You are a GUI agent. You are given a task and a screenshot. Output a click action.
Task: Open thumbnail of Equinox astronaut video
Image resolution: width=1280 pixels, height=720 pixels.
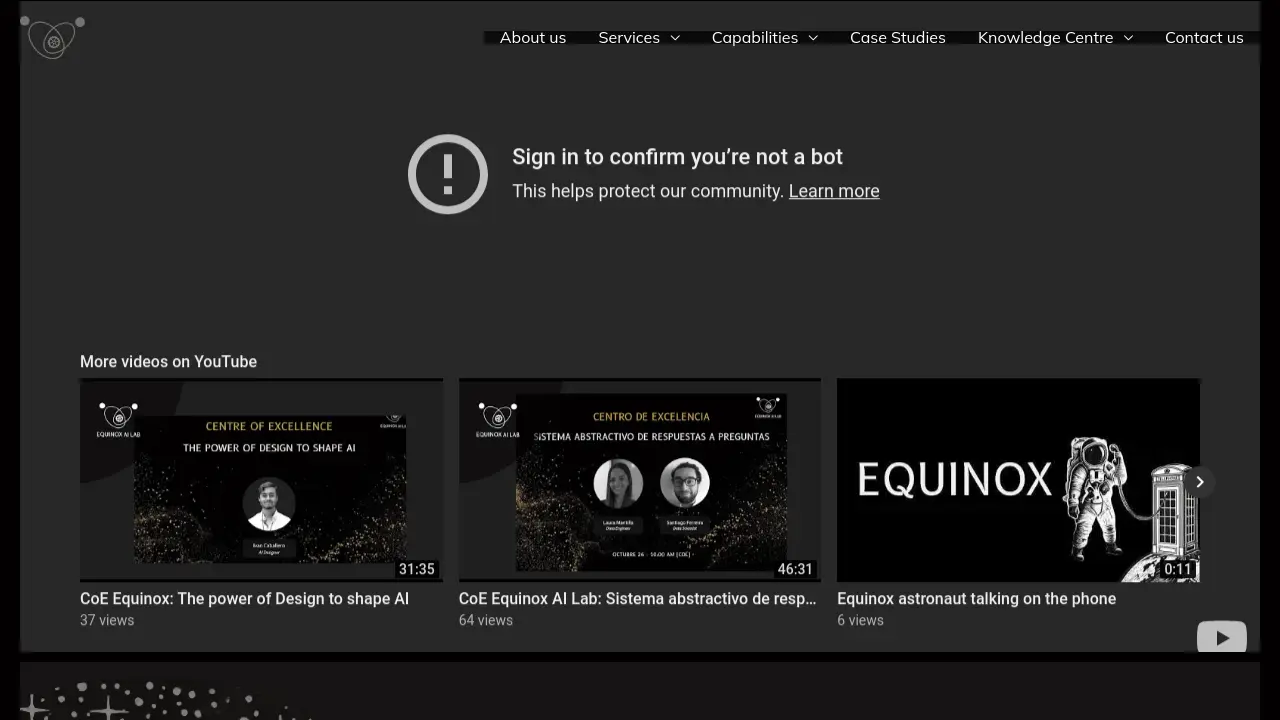pyautogui.click(x=1018, y=480)
